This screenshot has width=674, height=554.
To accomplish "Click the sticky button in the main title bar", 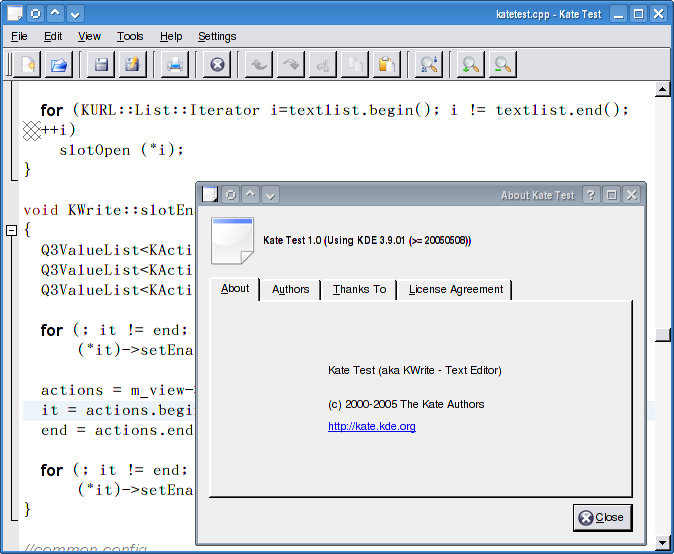I will [36, 14].
